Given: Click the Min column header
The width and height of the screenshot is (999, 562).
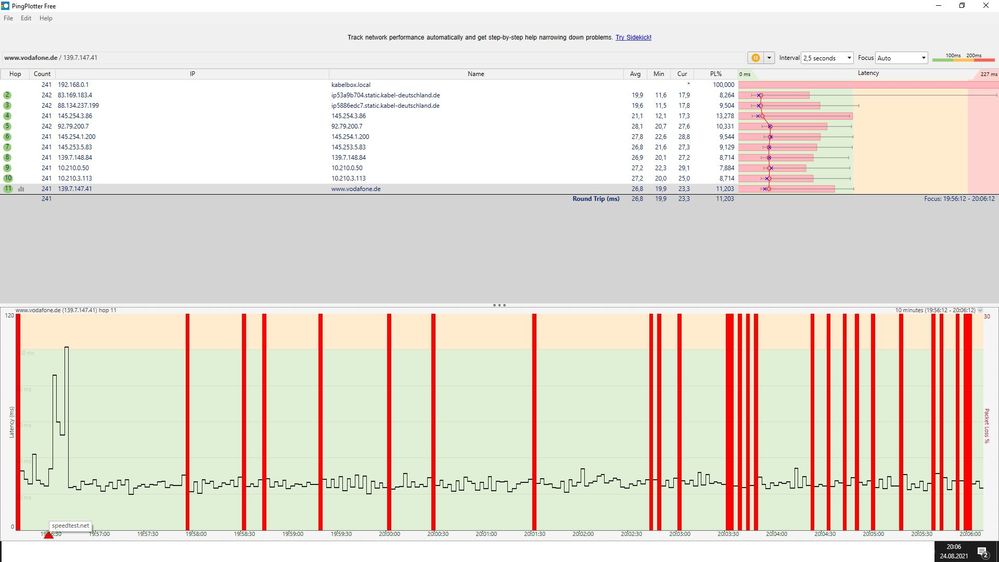Looking at the screenshot, I should (659, 74).
